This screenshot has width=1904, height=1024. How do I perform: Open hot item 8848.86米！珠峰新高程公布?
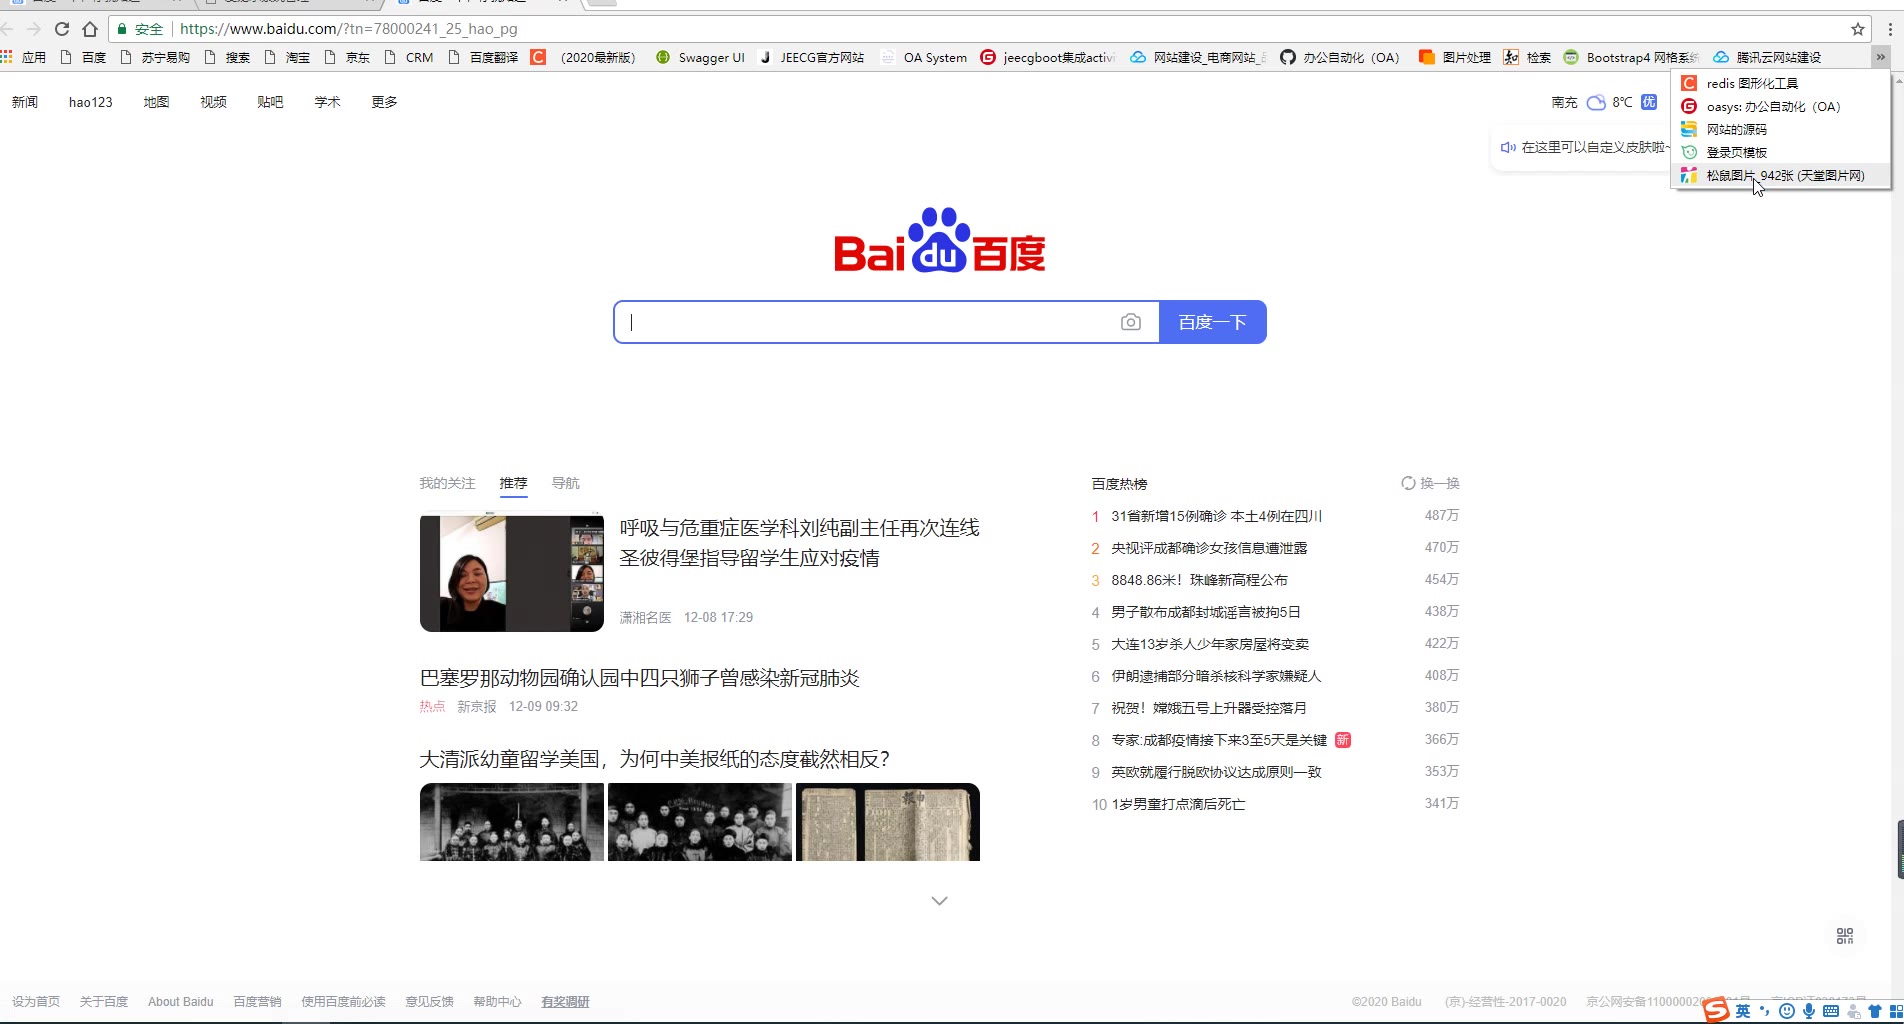pyautogui.click(x=1199, y=580)
